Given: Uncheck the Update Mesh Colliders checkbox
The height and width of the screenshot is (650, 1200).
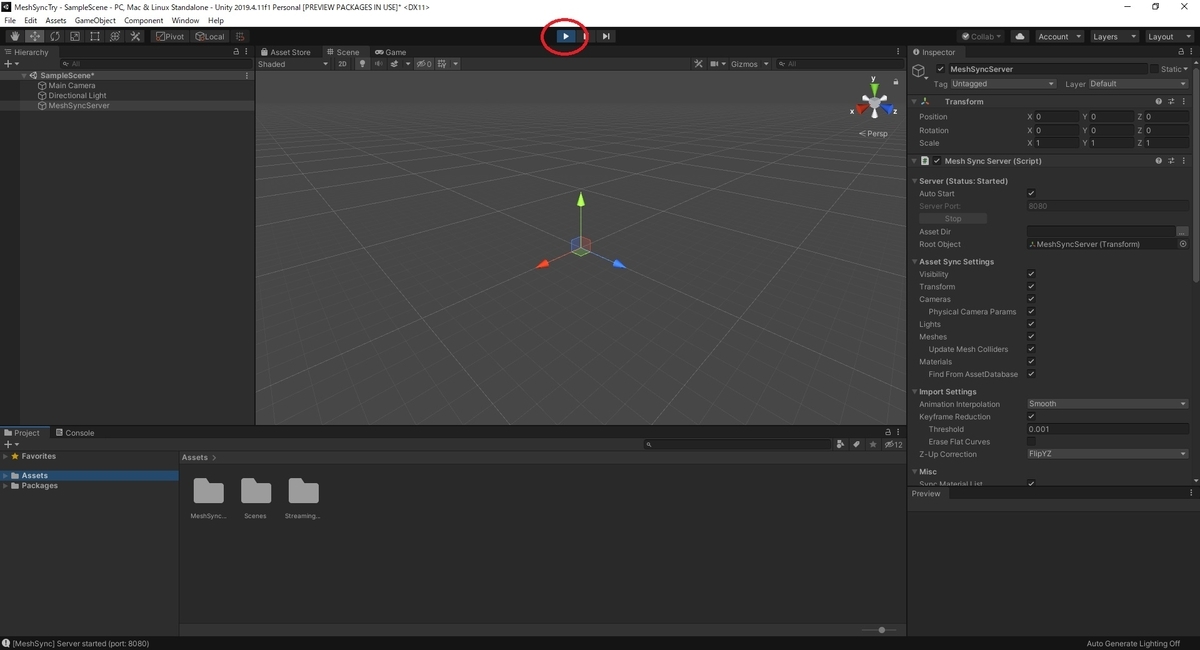Looking at the screenshot, I should click(1031, 349).
